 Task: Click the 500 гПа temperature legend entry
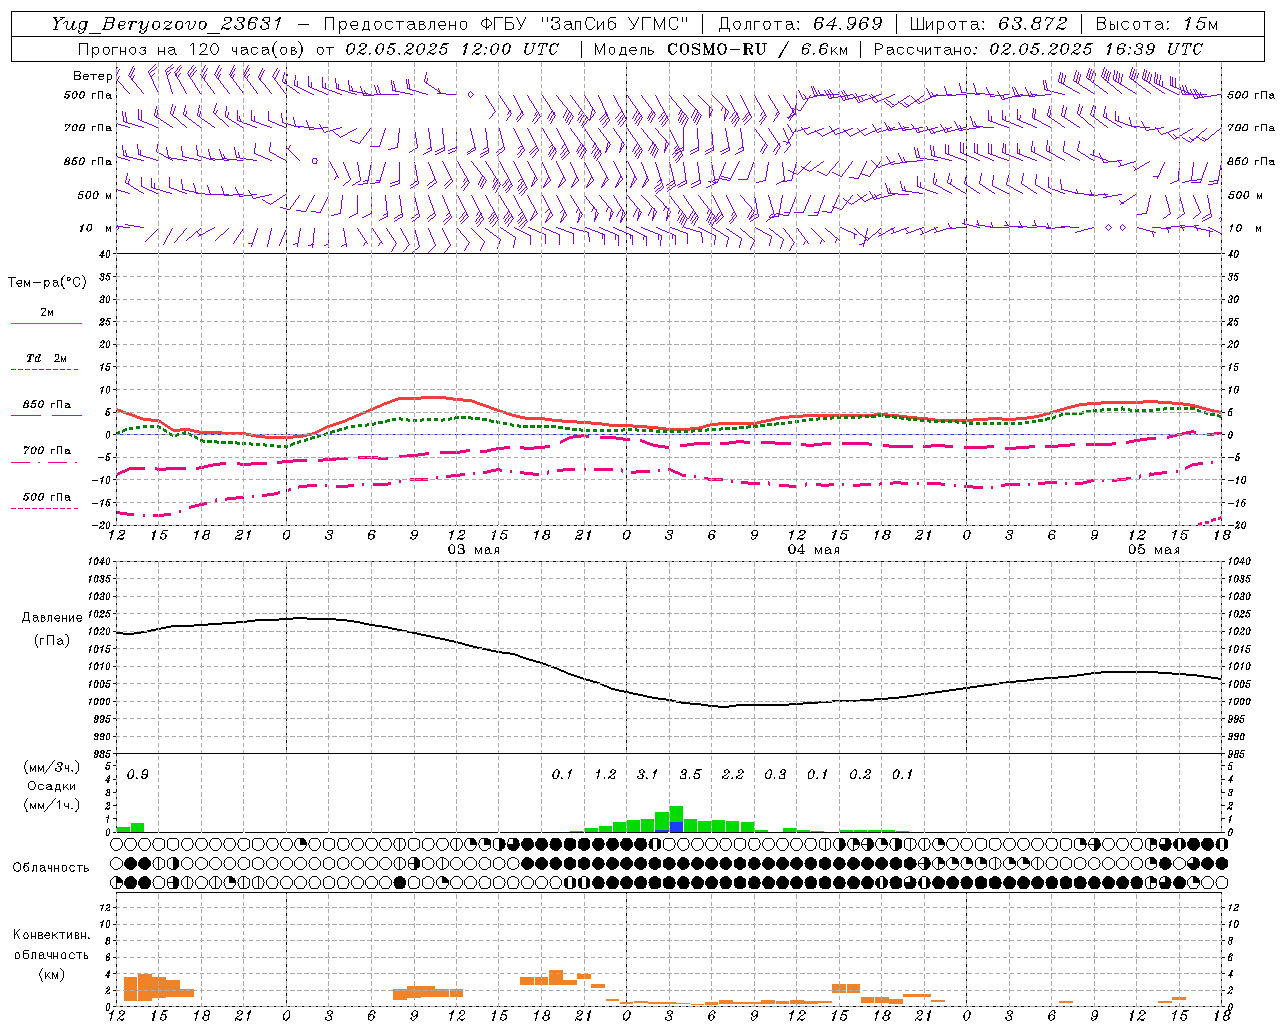tap(46, 497)
